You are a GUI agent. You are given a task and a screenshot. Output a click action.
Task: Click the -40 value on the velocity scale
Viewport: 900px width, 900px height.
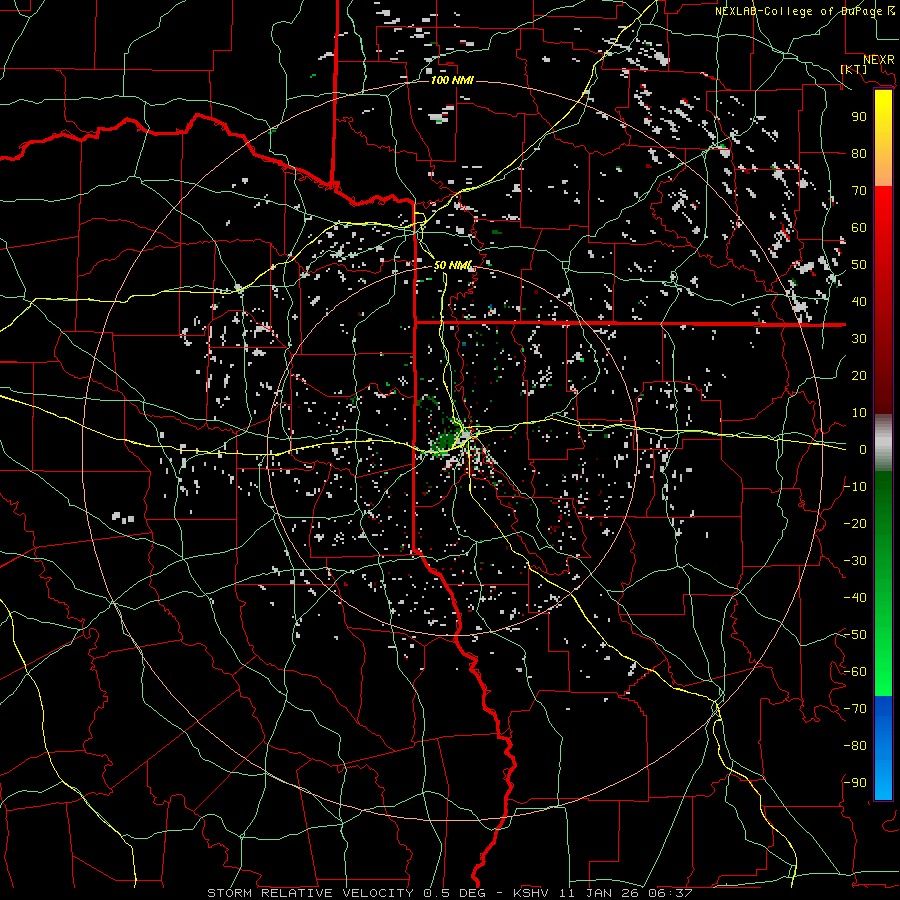[x=855, y=598]
